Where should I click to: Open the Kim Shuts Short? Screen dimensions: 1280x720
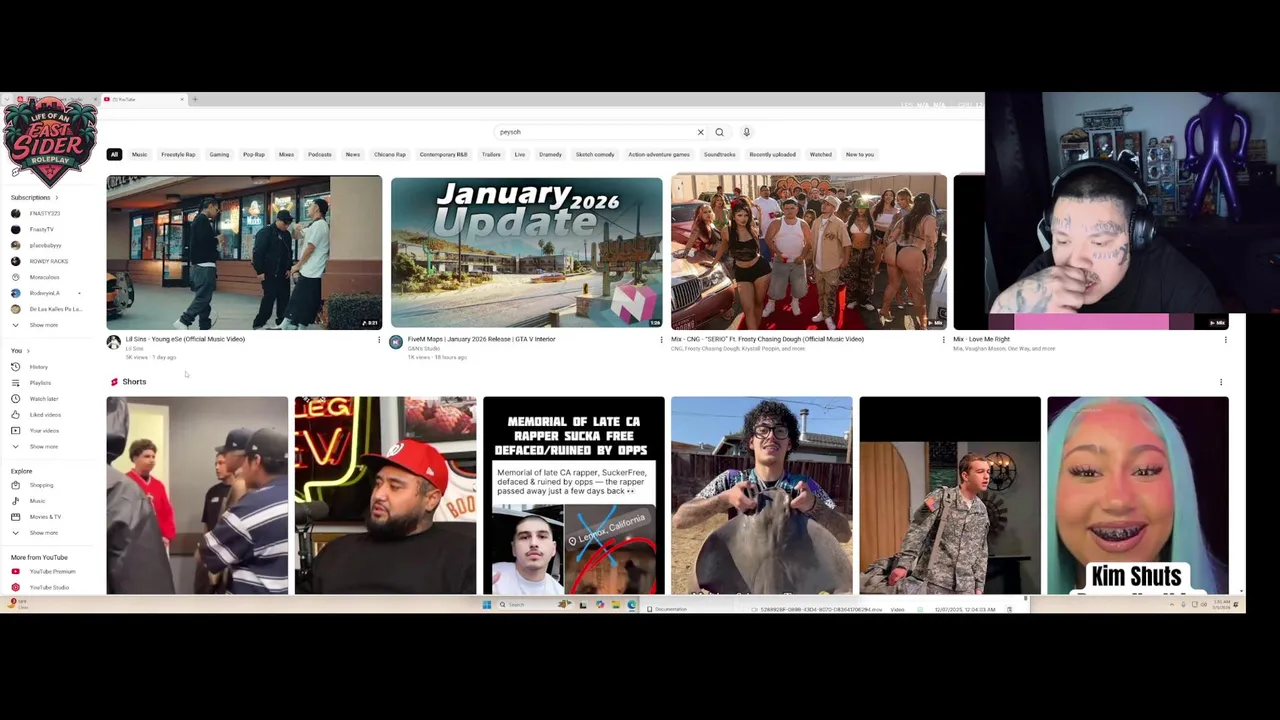point(1137,495)
